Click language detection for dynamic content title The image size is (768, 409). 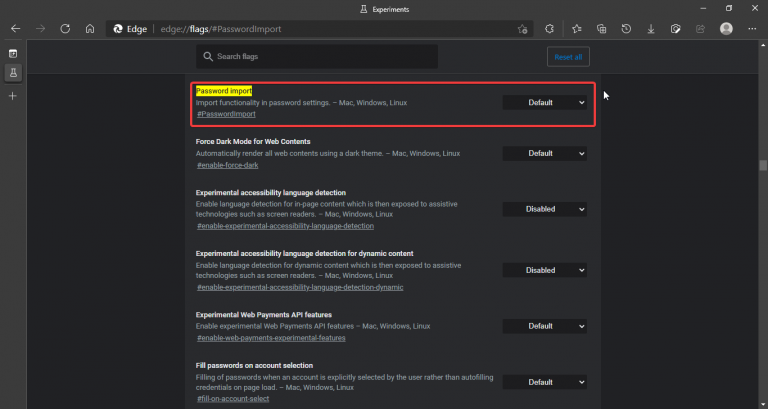click(x=304, y=253)
